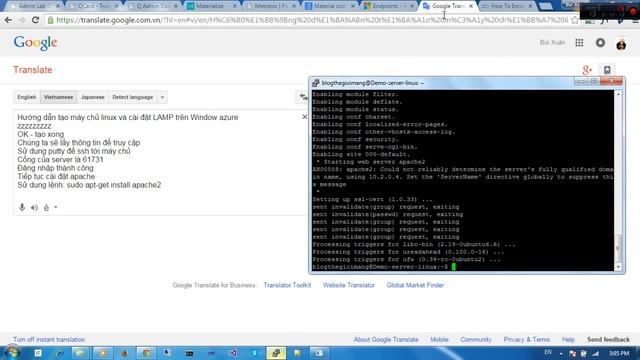Open the Google account avatar
The height and width of the screenshot is (360, 640).
click(x=621, y=43)
